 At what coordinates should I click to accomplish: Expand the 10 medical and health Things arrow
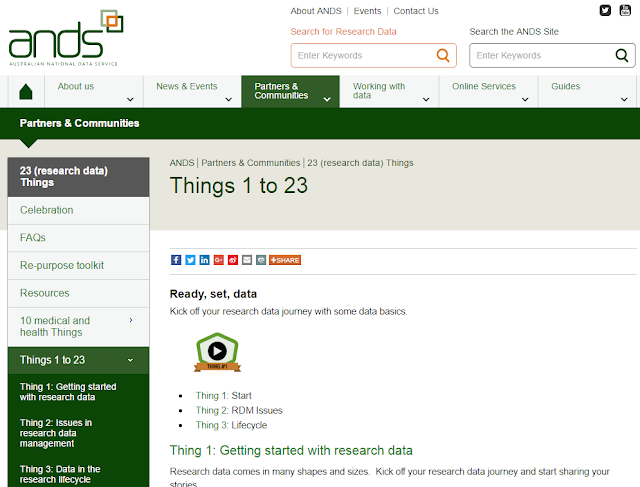pos(131,320)
